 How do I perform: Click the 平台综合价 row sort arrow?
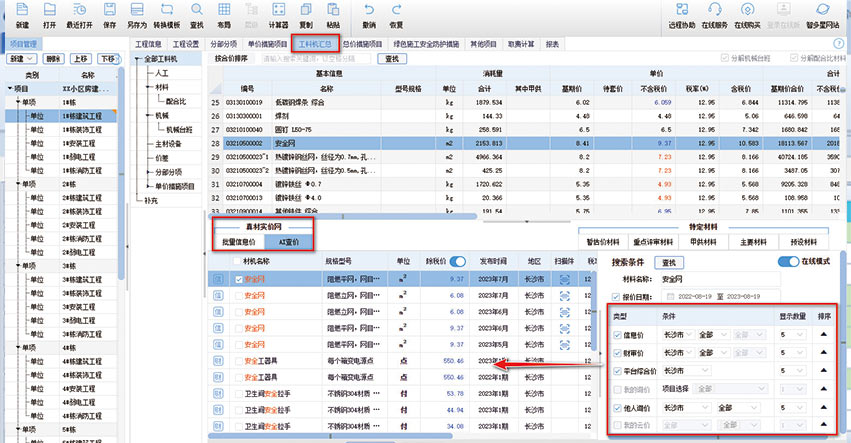[x=824, y=371]
